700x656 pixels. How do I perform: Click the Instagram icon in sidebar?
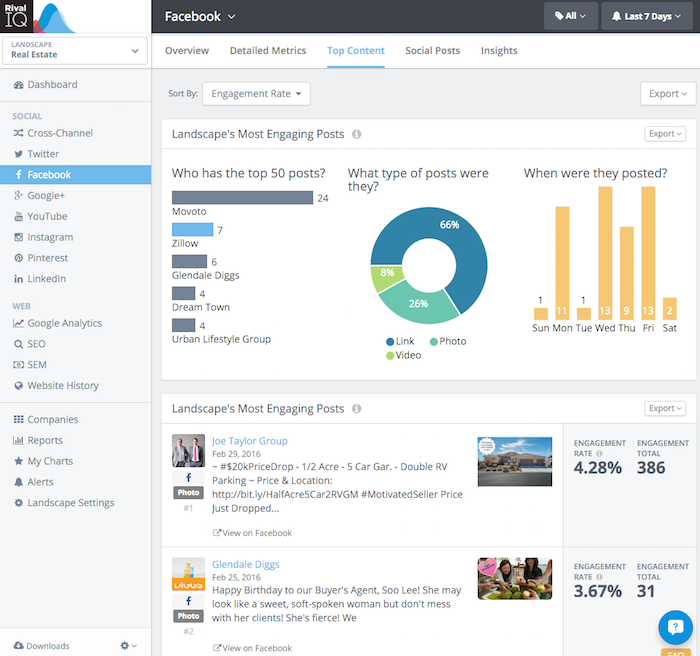(x=18, y=237)
